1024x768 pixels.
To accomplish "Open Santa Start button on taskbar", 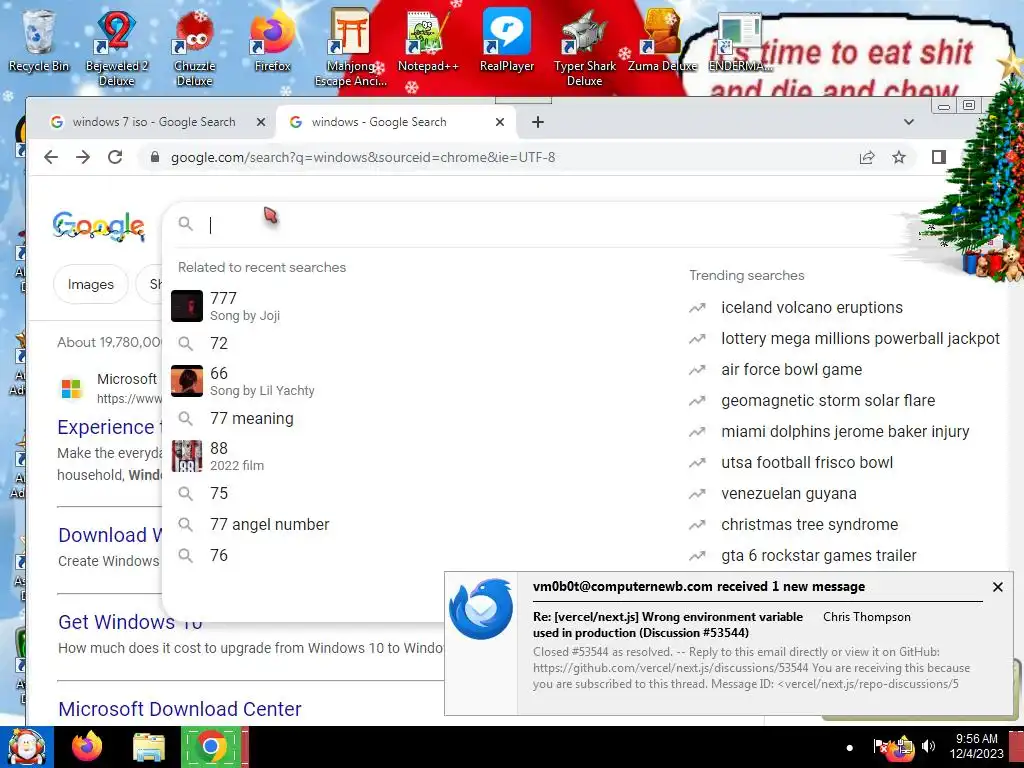I will pyautogui.click(x=26, y=747).
